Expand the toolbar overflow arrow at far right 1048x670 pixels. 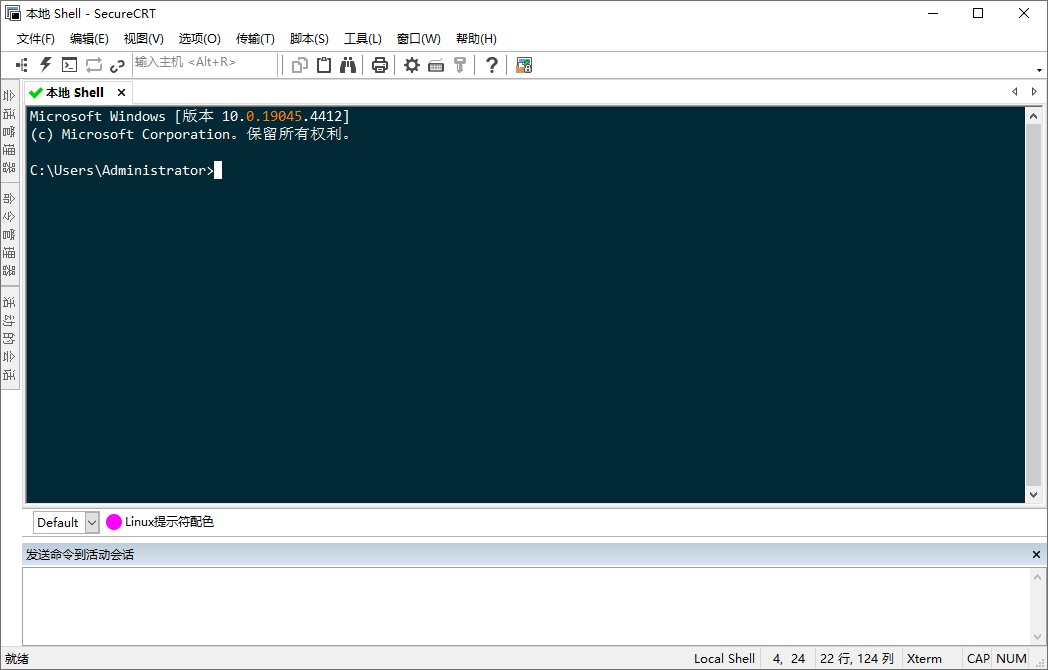click(x=1040, y=69)
